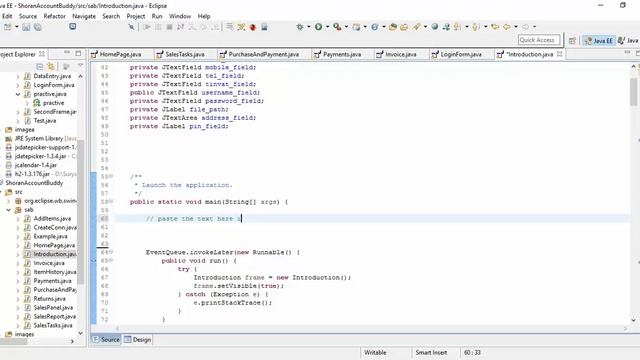Screen dimensions: 640x360
Task: Expand the DataEntry.java tree node
Action: coord(18,76)
